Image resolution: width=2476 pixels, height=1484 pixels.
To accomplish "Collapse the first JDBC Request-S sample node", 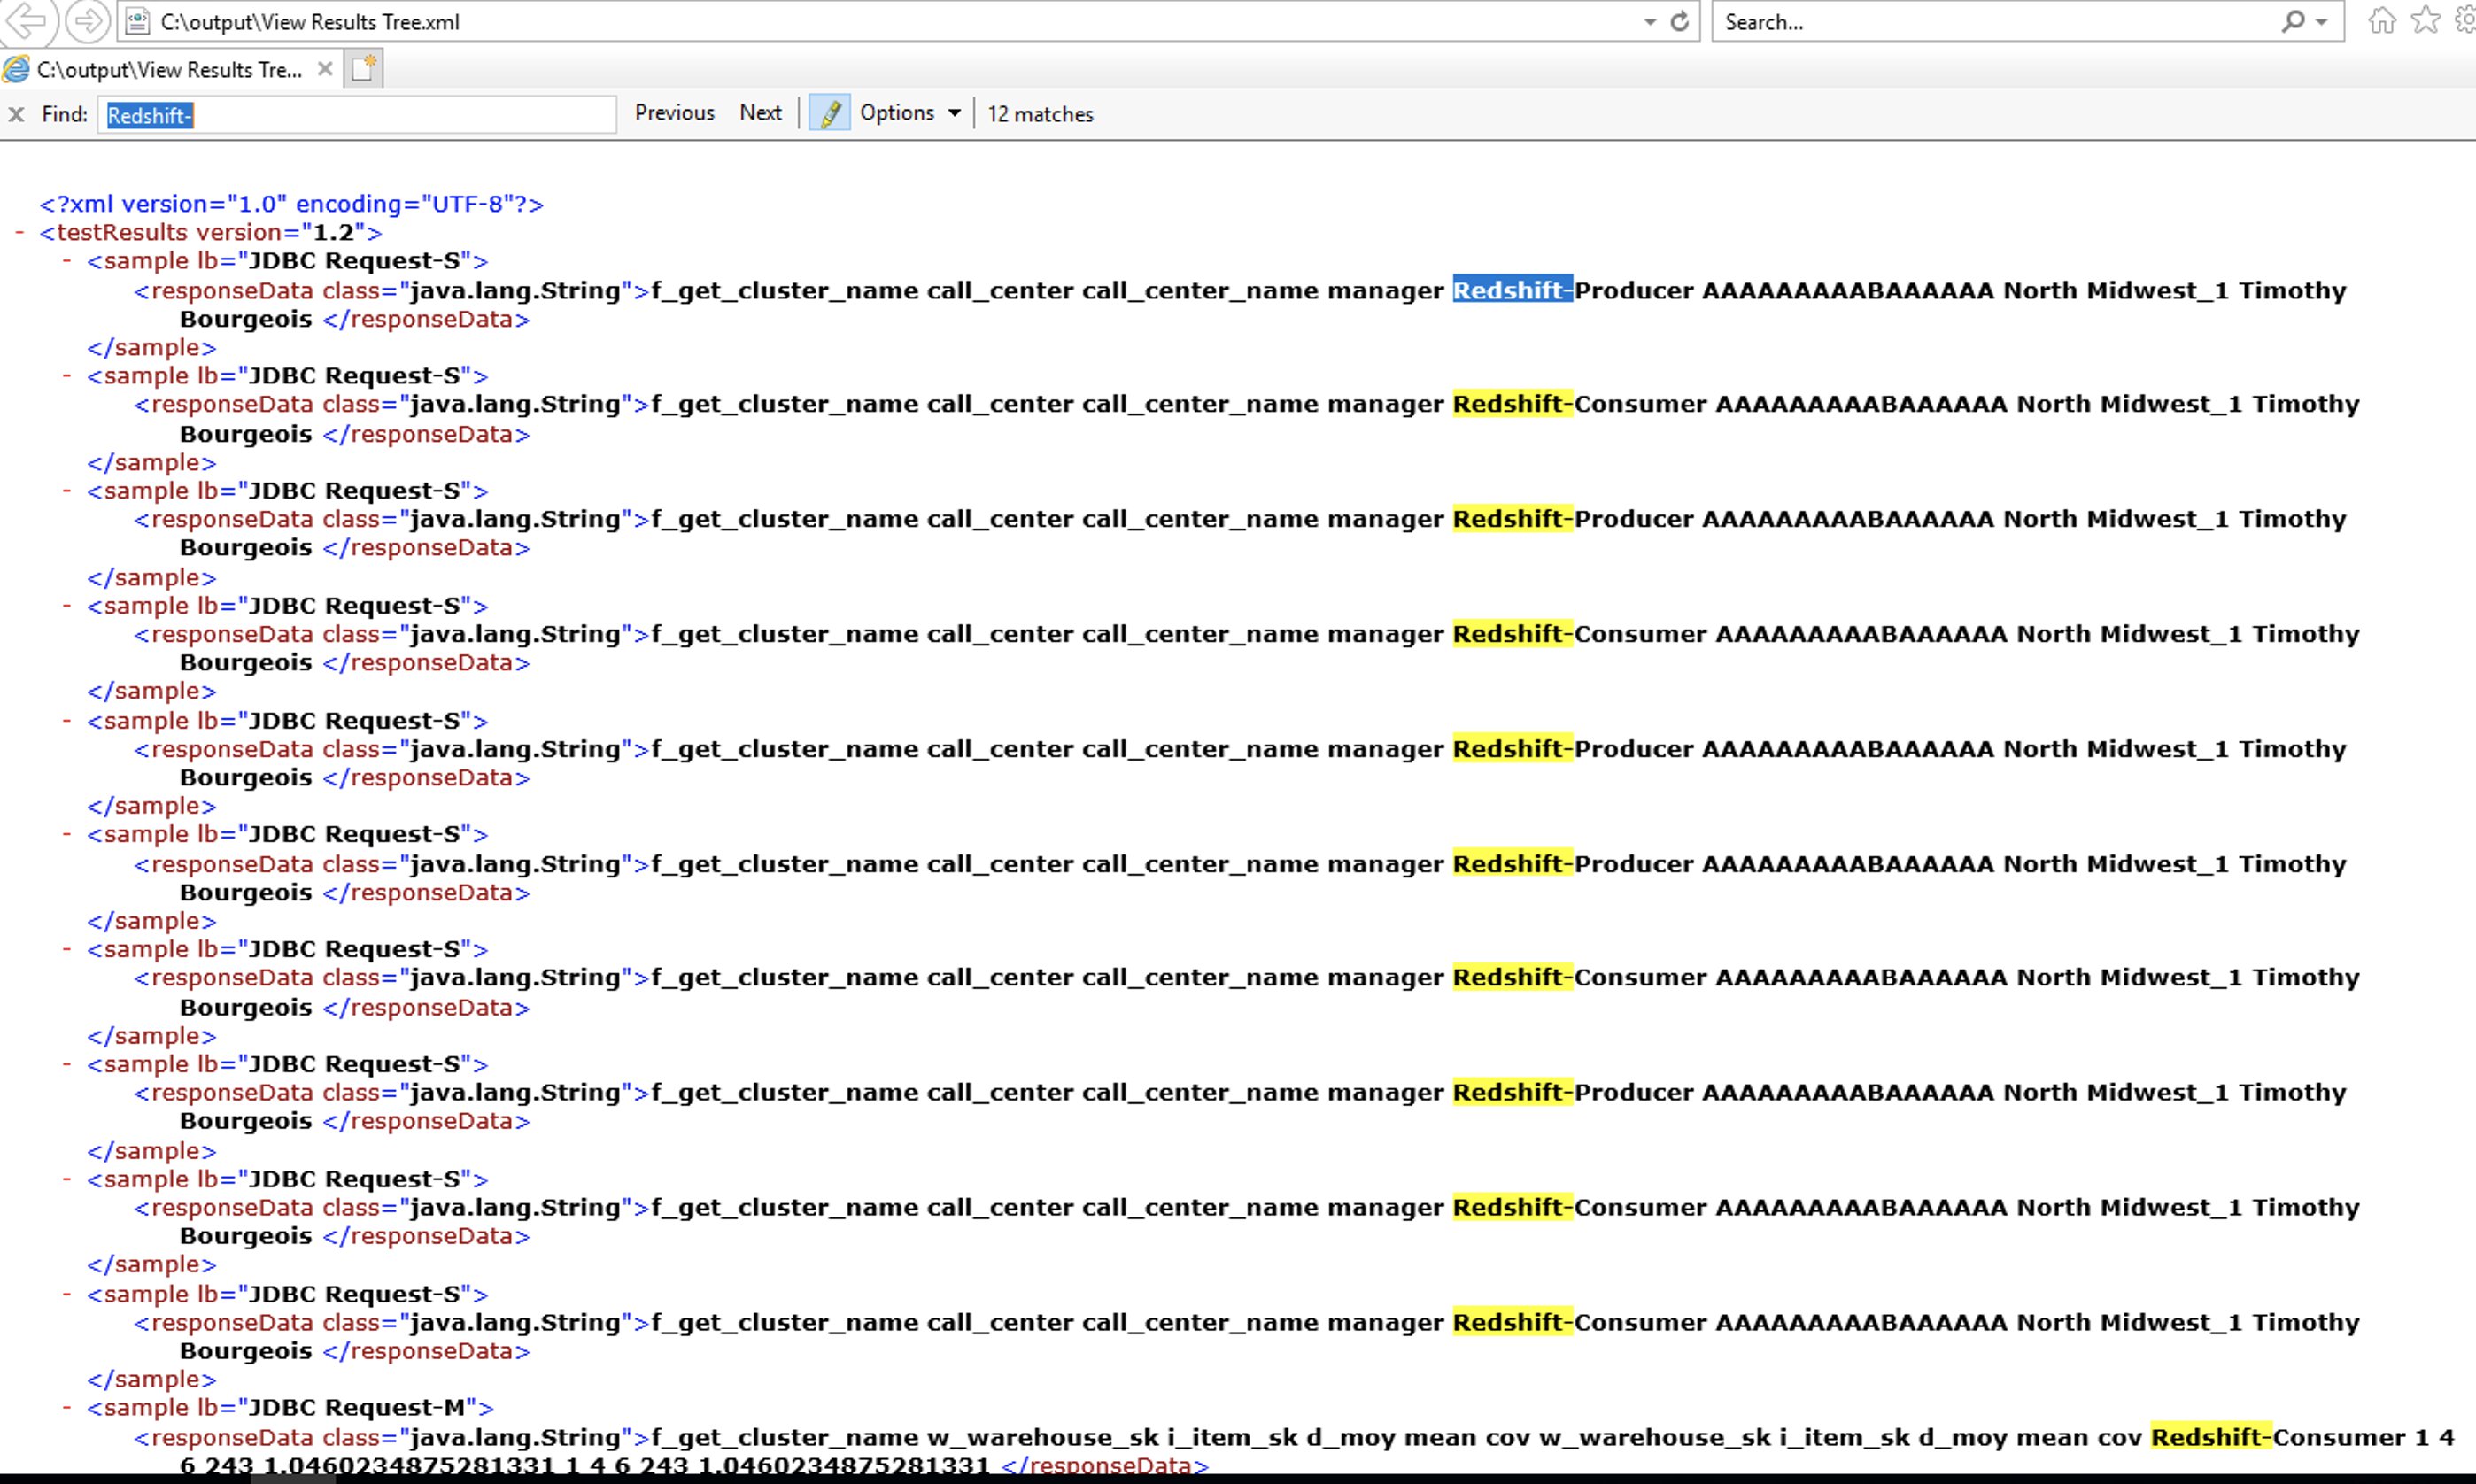I will pyautogui.click(x=67, y=261).
